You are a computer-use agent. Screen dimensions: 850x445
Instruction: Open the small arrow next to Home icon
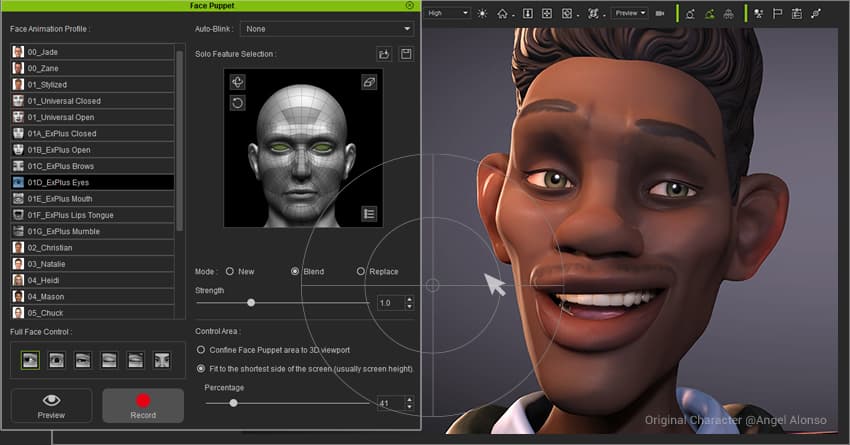pyautogui.click(x=512, y=16)
